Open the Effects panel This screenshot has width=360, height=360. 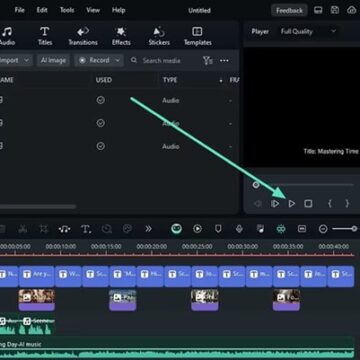pos(121,36)
